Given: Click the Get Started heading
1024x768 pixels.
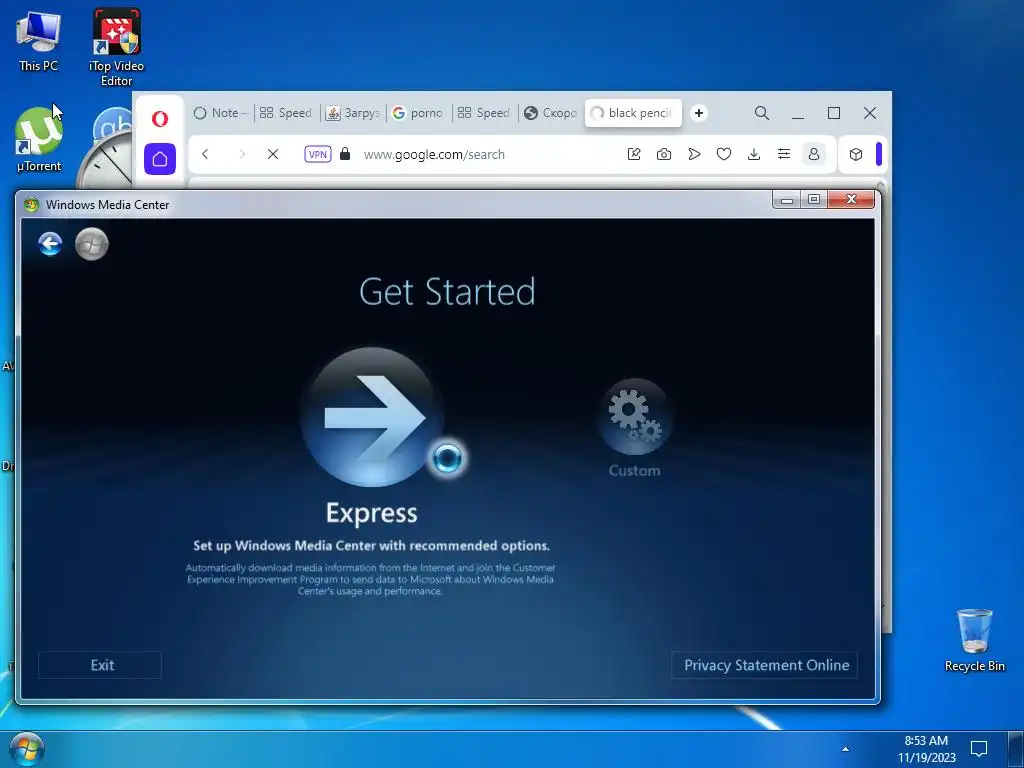Looking at the screenshot, I should coord(447,292).
